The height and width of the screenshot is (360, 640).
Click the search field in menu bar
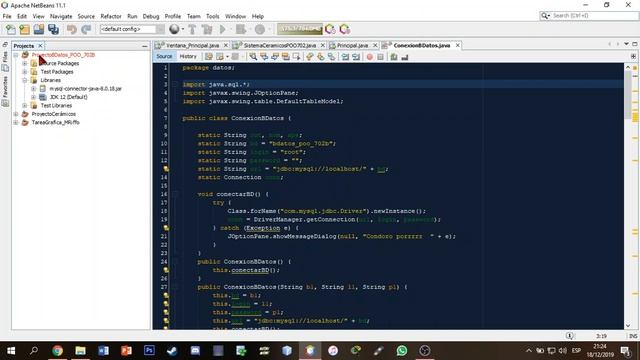[x=589, y=16]
